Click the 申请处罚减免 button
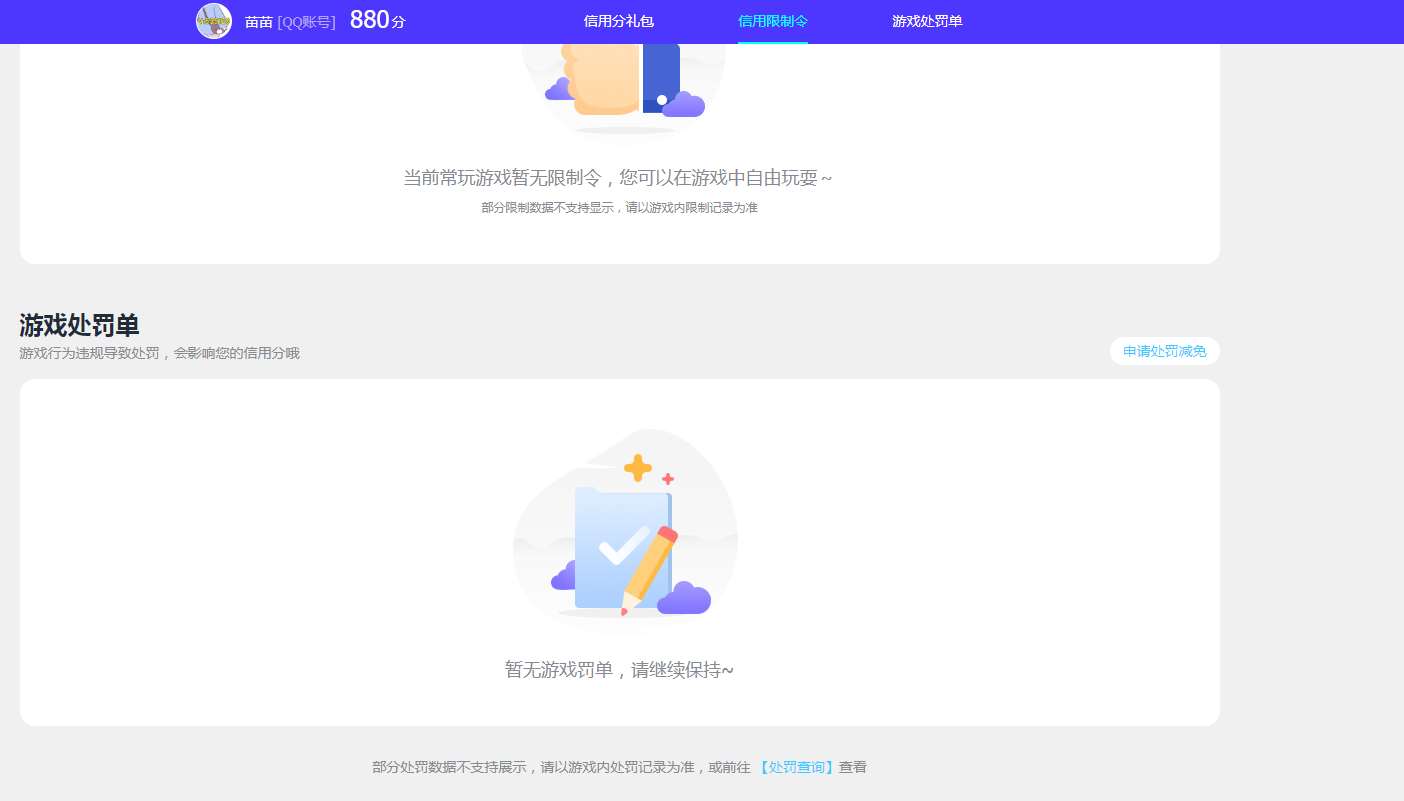 [x=1164, y=351]
